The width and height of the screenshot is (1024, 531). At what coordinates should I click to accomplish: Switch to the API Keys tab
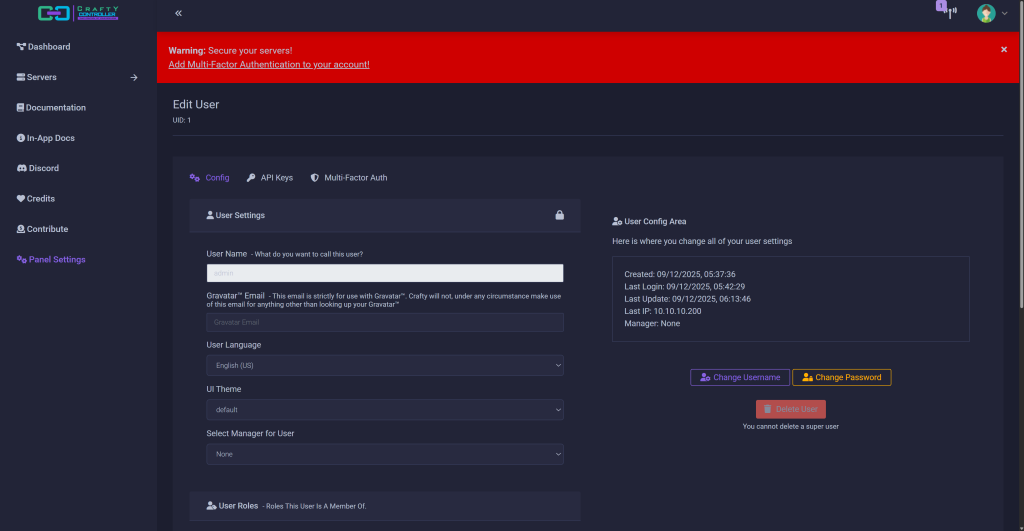click(270, 178)
